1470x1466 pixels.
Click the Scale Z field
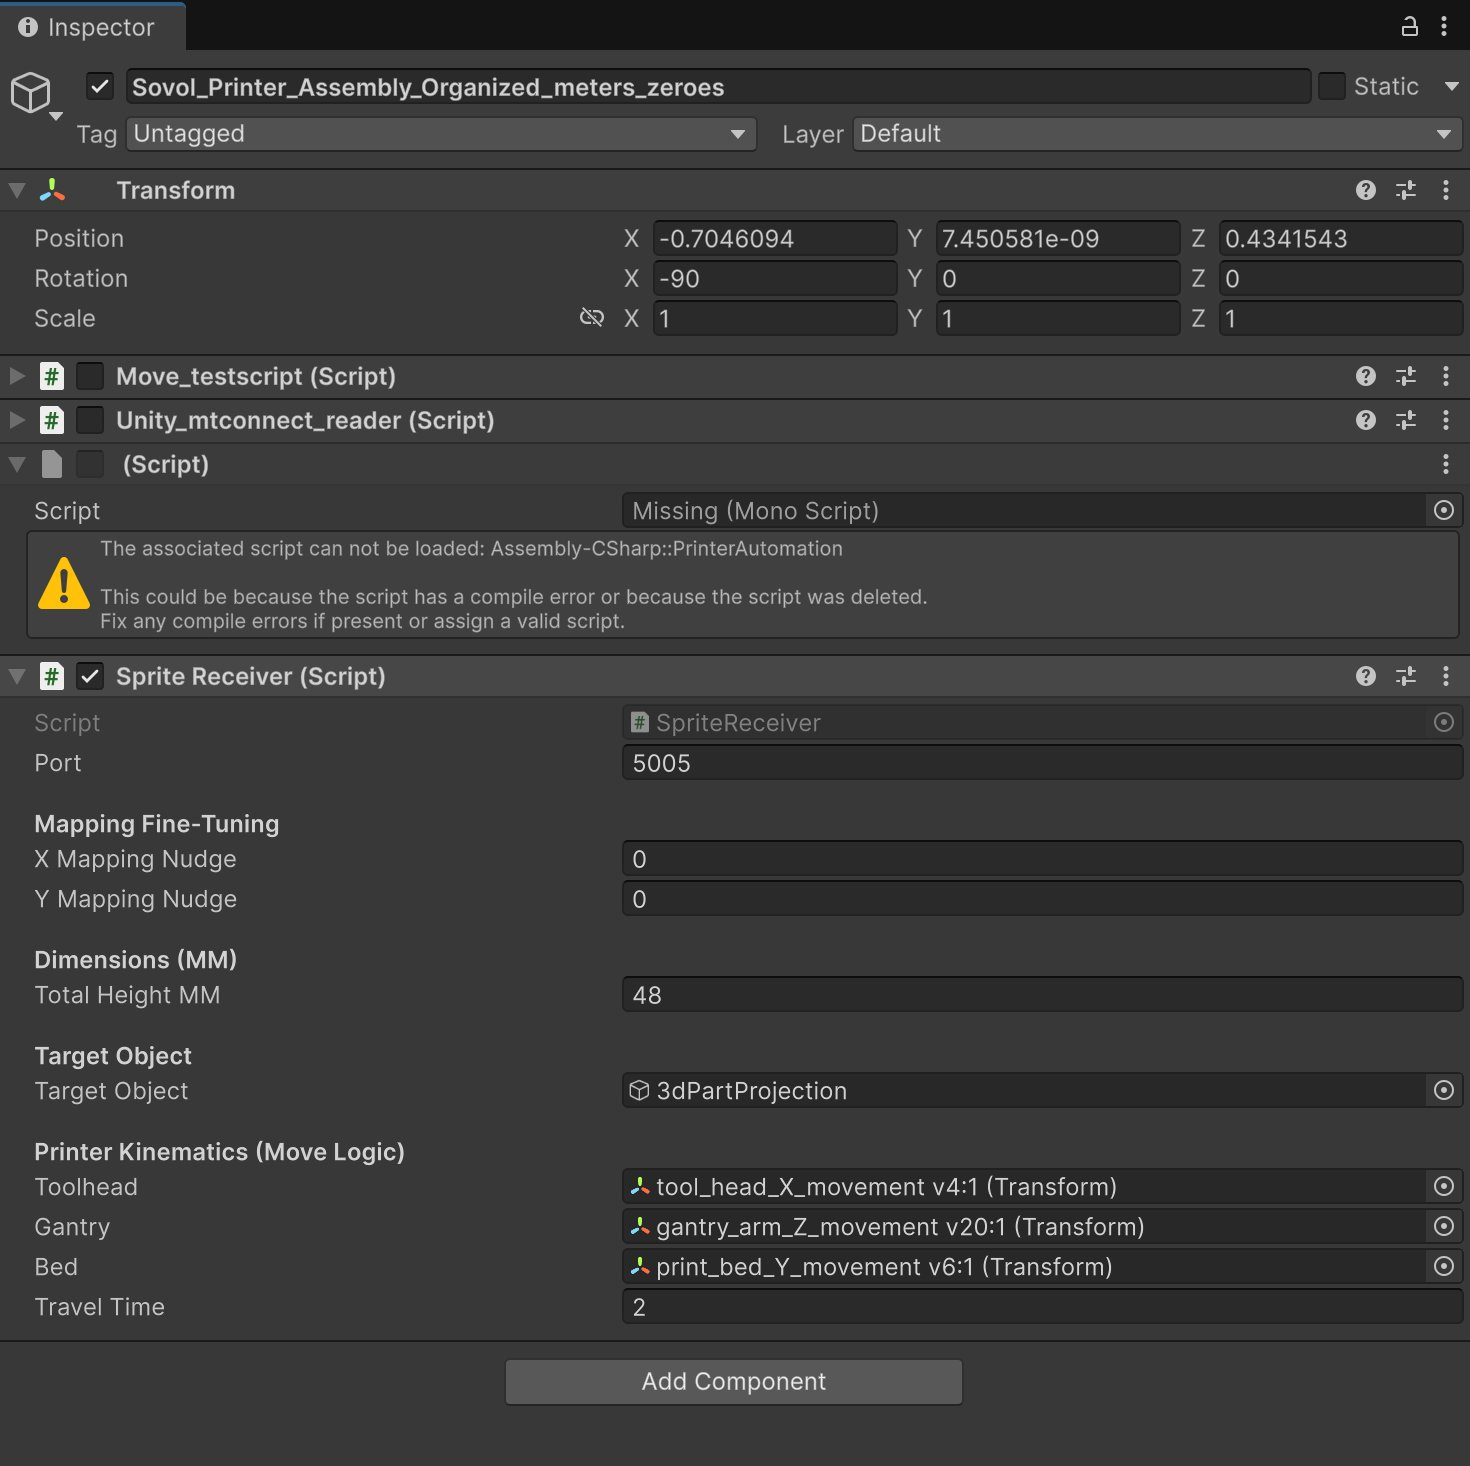1341,318
